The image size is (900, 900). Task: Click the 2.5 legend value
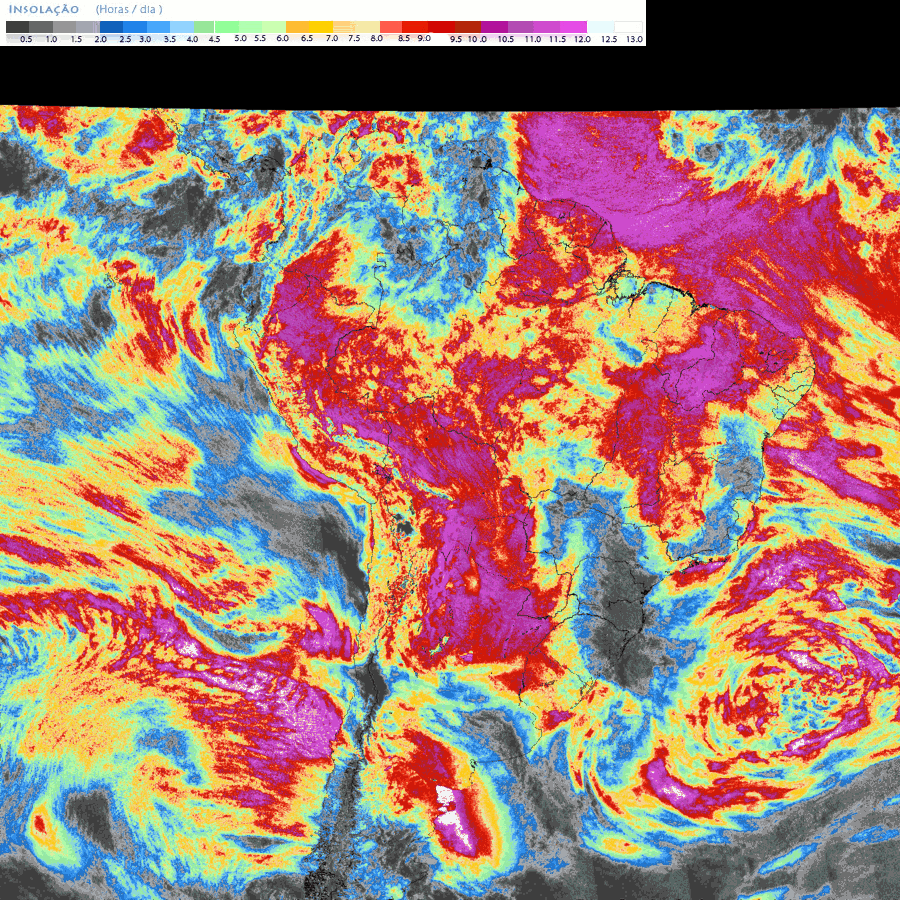[x=125, y=39]
